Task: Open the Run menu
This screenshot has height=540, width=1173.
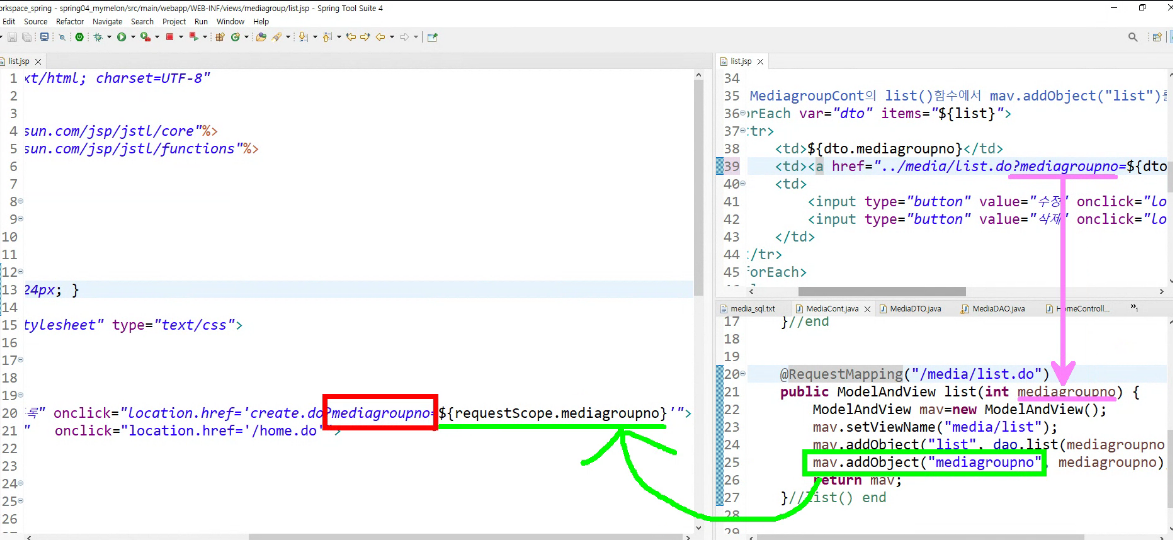Action: (200, 22)
